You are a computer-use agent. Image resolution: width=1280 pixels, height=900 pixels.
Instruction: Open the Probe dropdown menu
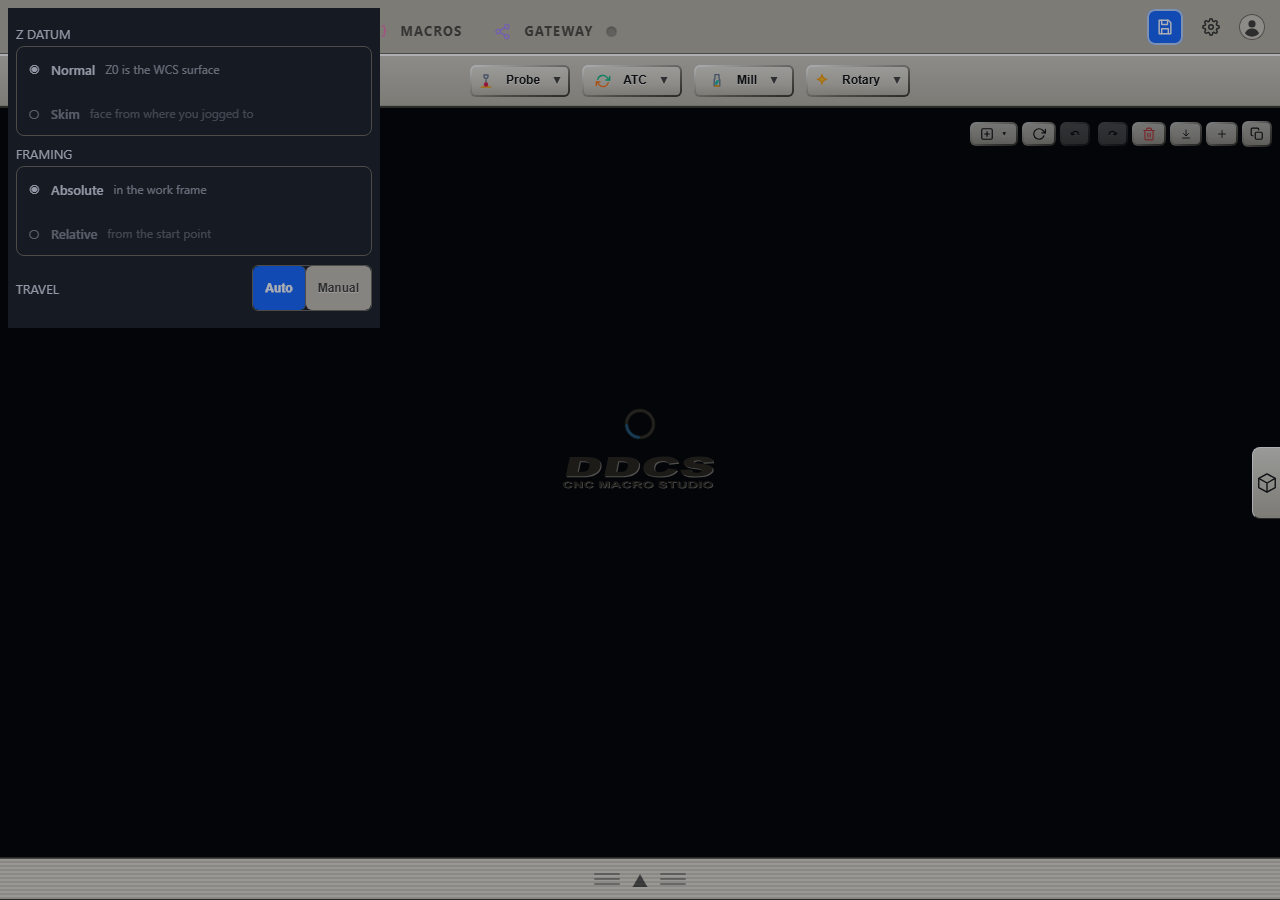520,80
